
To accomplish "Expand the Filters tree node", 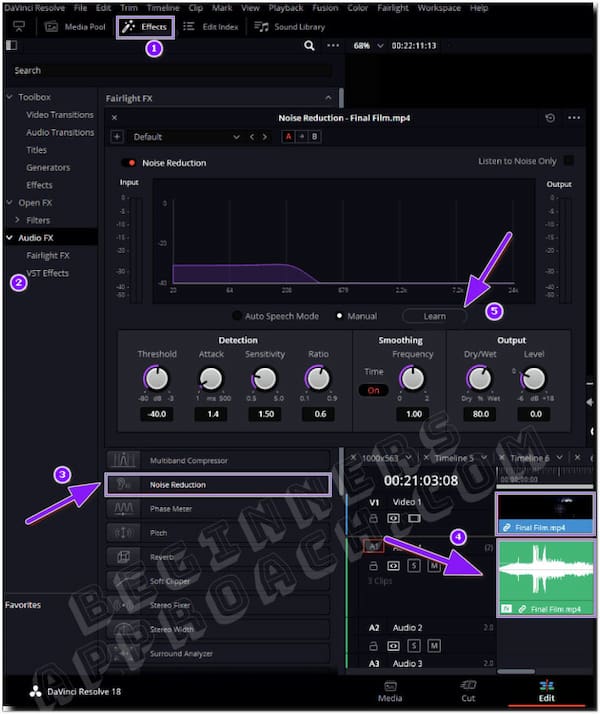I will point(17,220).
